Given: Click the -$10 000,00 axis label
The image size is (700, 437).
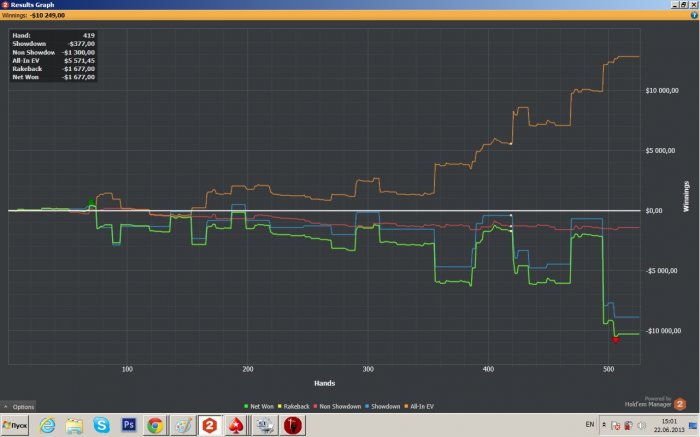Looking at the screenshot, I should pyautogui.click(x=663, y=331).
